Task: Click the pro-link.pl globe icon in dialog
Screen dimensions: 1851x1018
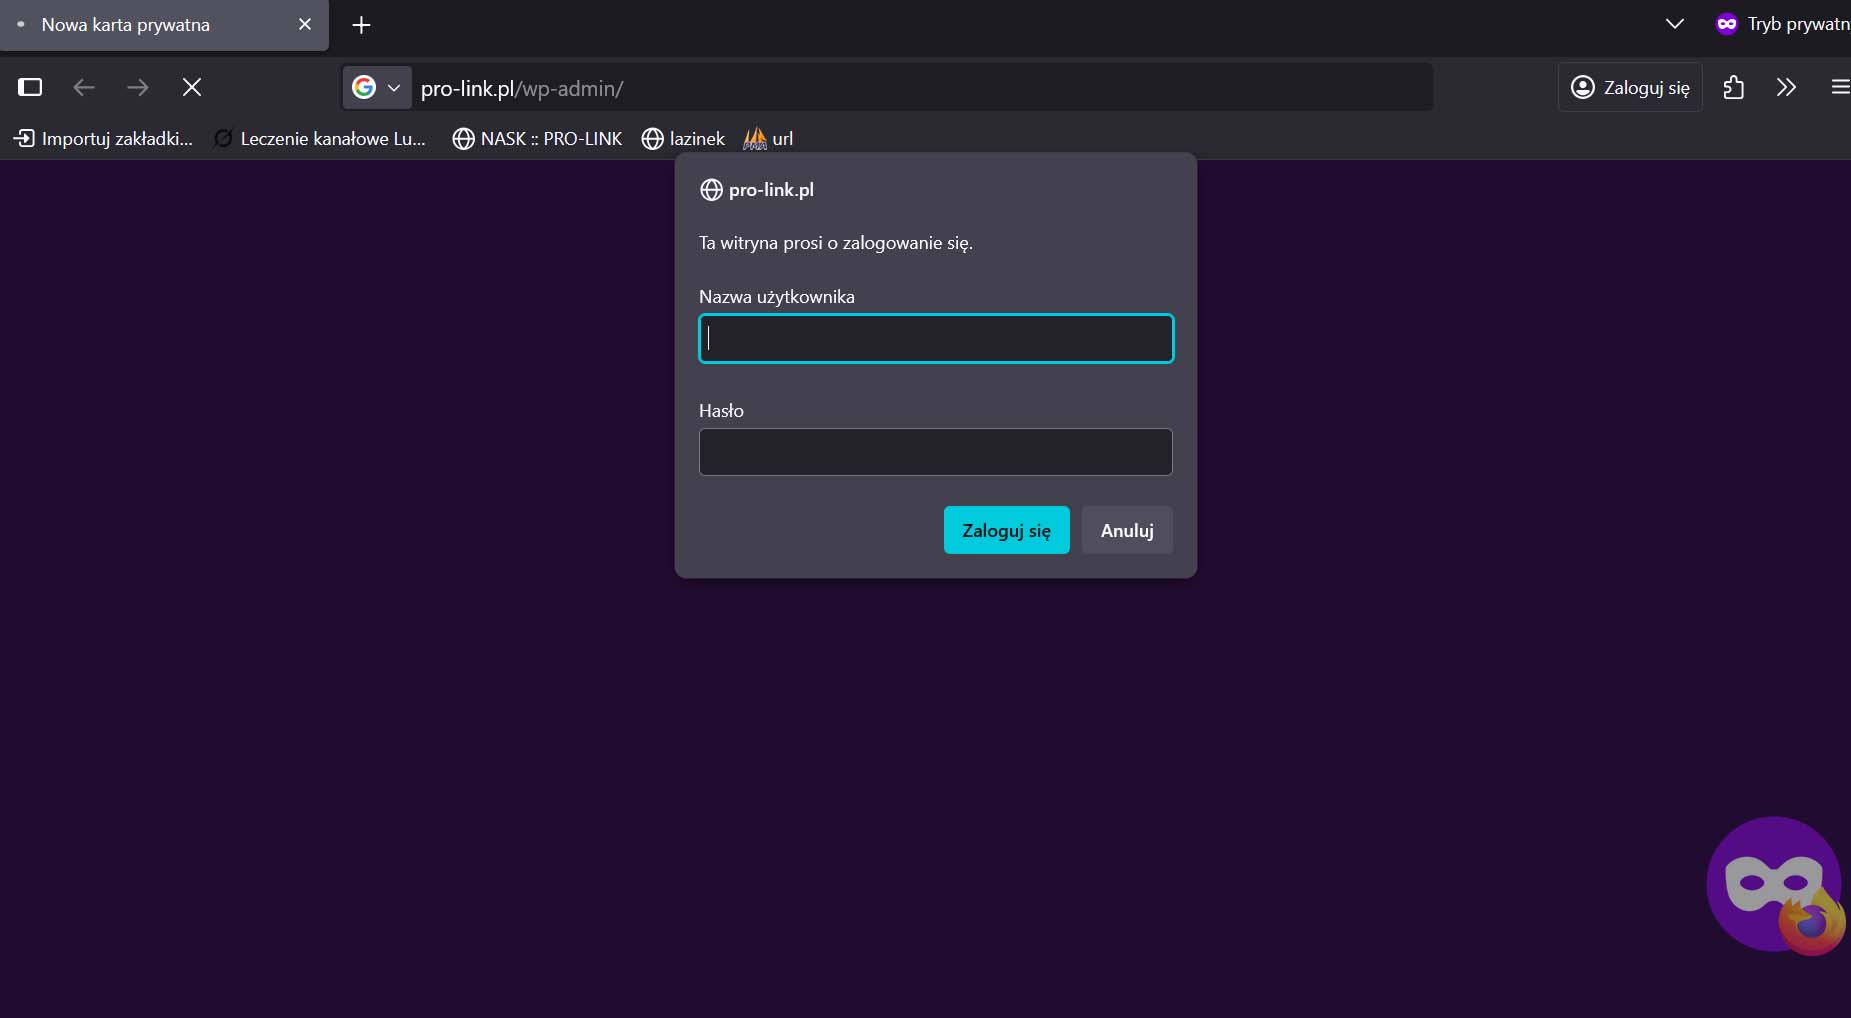Action: point(710,190)
